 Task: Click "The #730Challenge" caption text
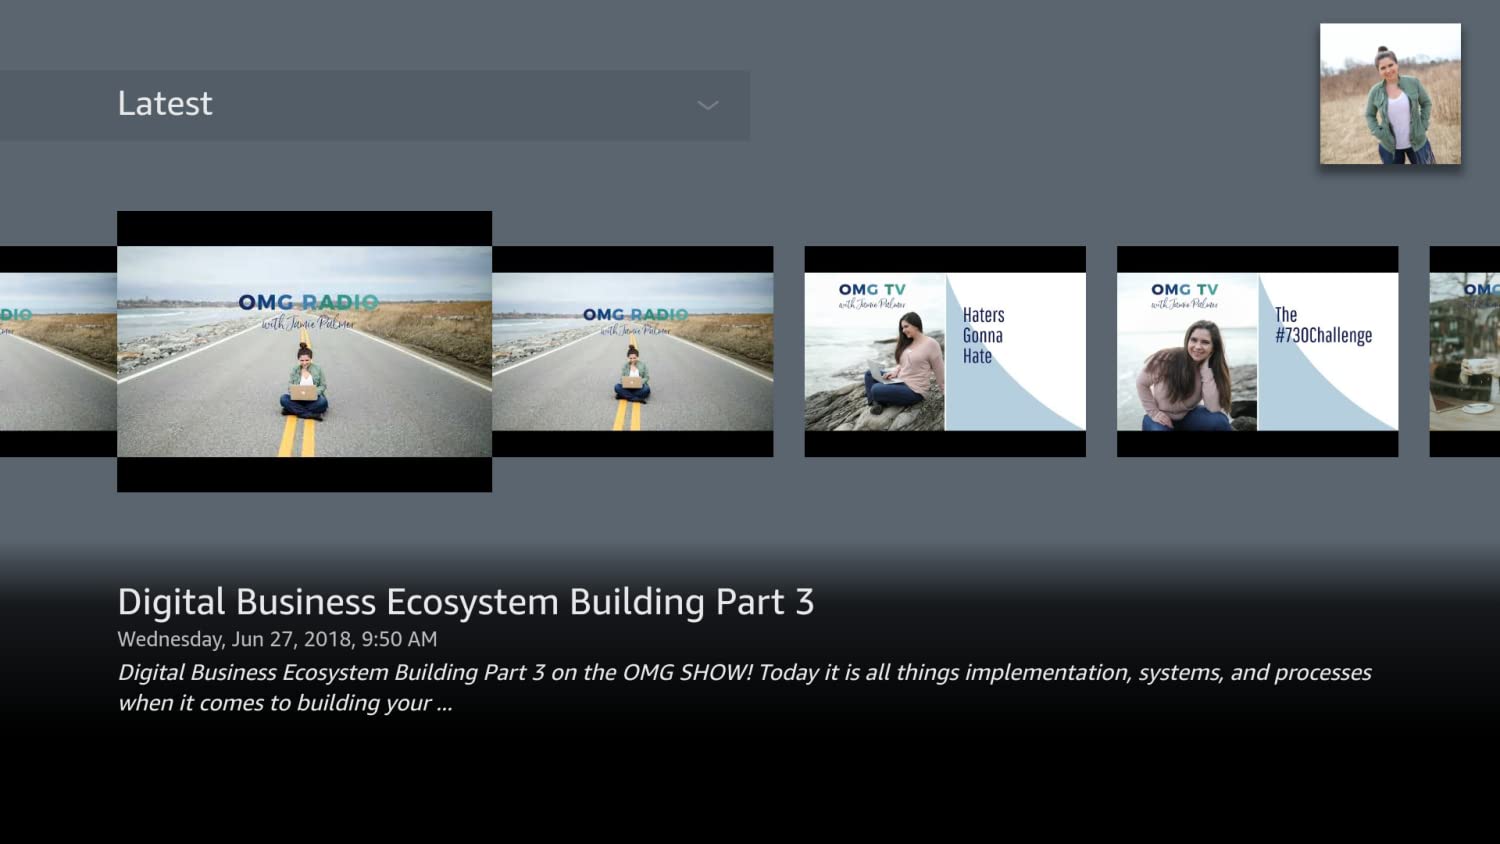tap(1322, 326)
